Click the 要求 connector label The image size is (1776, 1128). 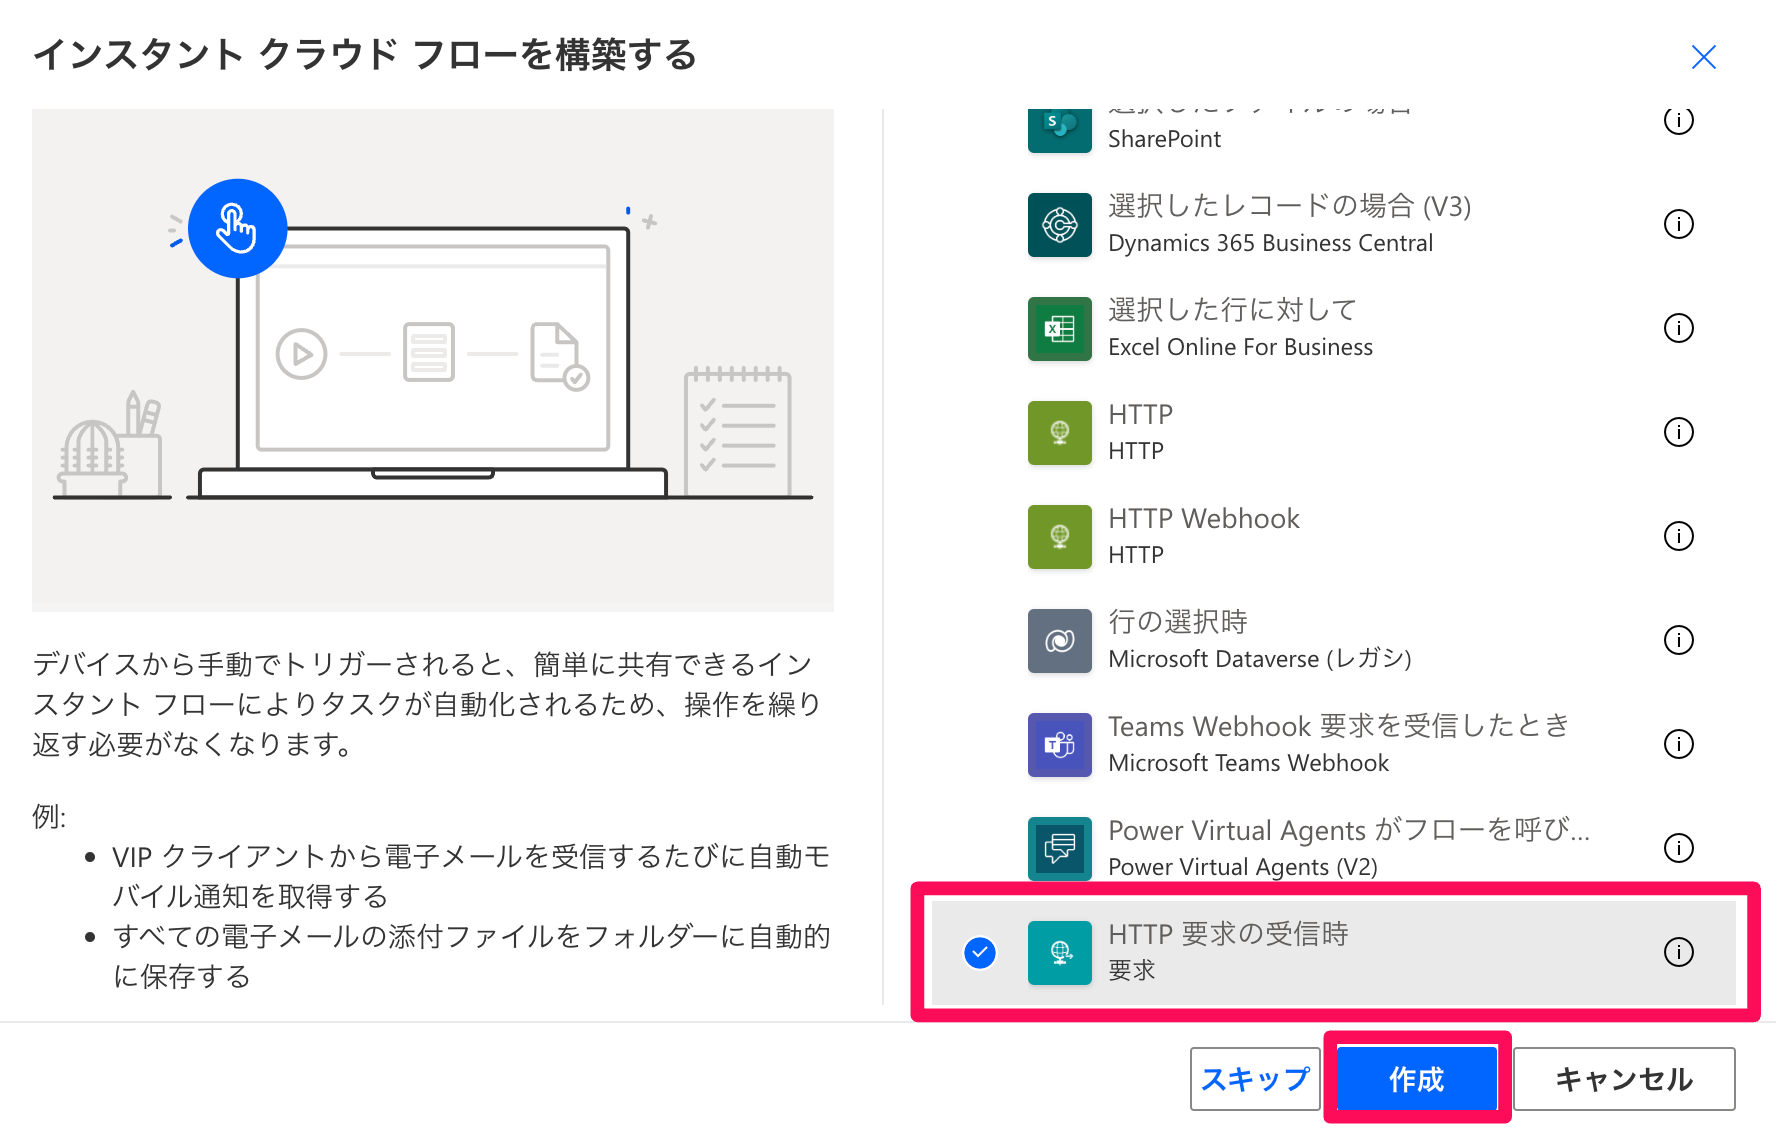point(1132,970)
